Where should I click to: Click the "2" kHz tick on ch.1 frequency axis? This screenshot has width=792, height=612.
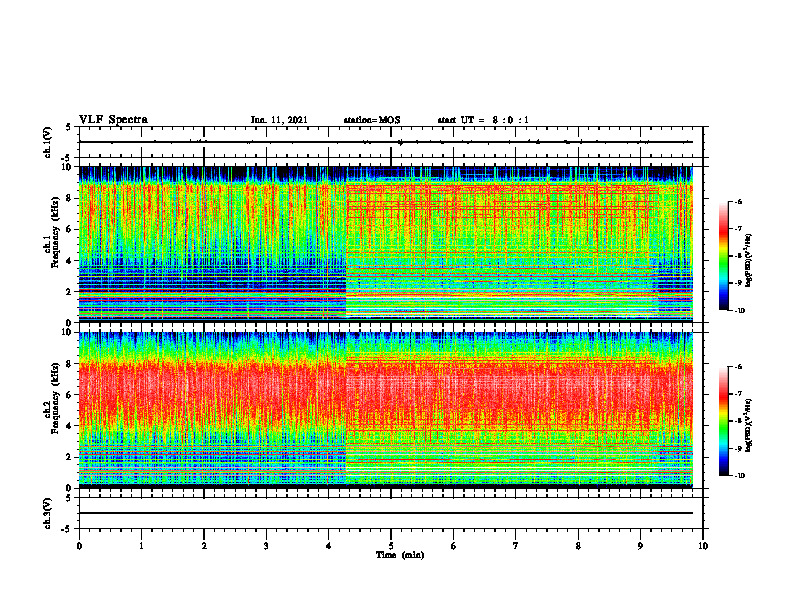pyautogui.click(x=69, y=291)
